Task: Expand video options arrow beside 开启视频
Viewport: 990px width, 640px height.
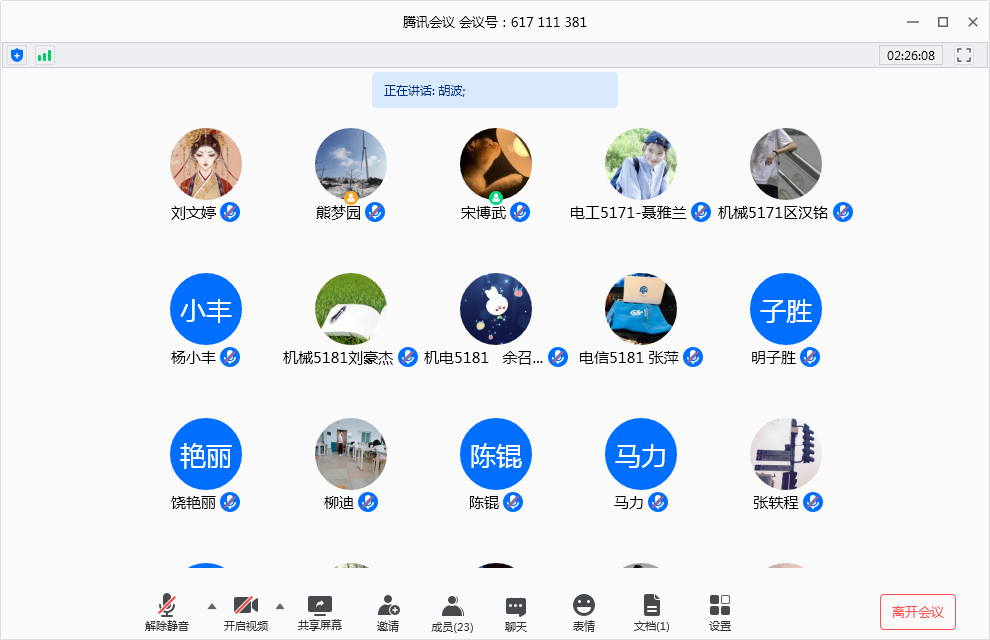Action: [280, 605]
